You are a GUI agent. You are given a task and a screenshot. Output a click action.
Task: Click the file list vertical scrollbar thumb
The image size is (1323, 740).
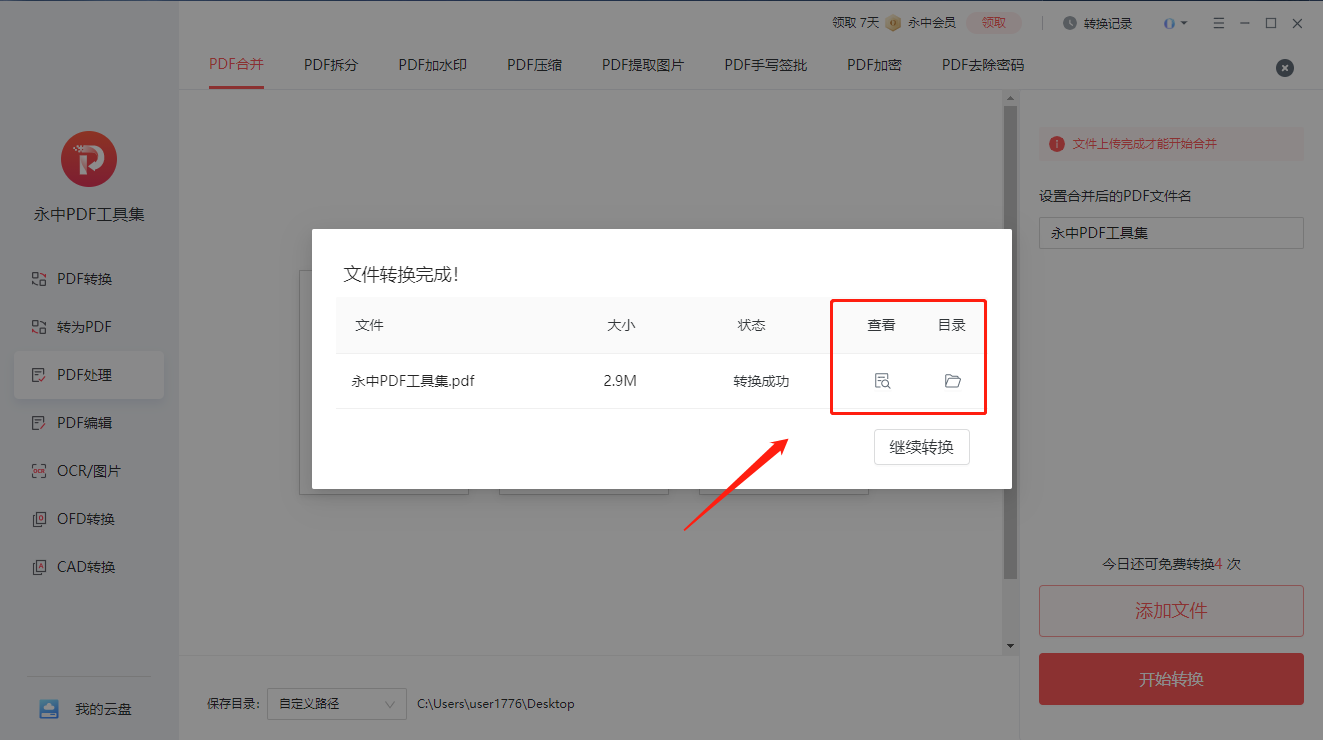pos(1010,343)
